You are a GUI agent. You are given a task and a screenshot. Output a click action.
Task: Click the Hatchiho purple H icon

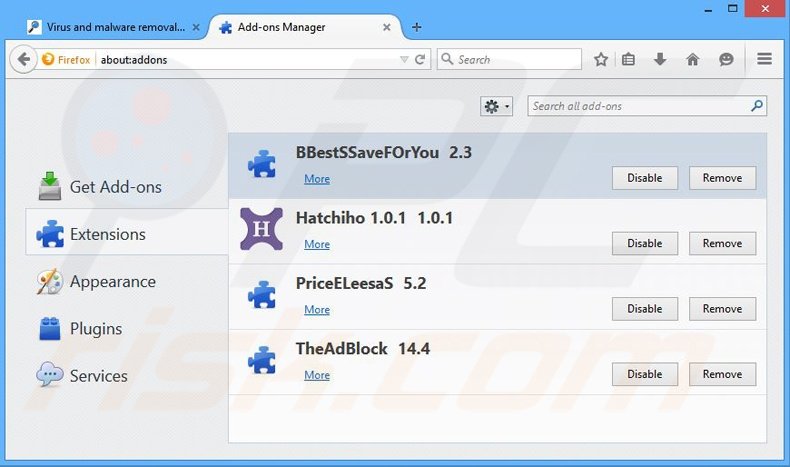(x=261, y=229)
